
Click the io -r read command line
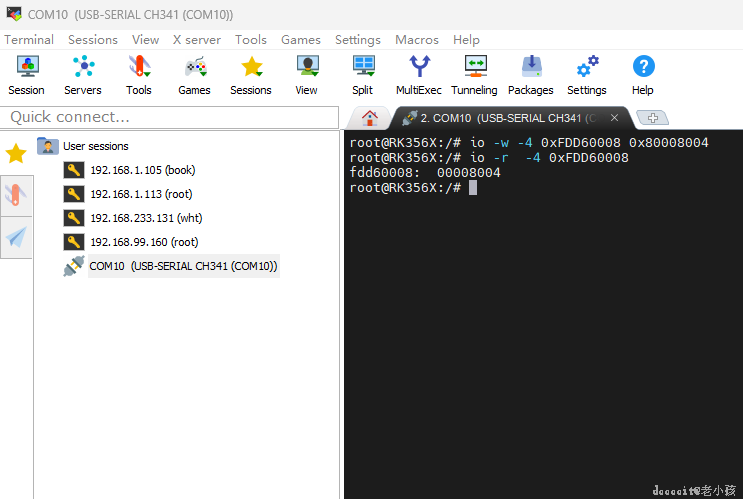pos(489,158)
